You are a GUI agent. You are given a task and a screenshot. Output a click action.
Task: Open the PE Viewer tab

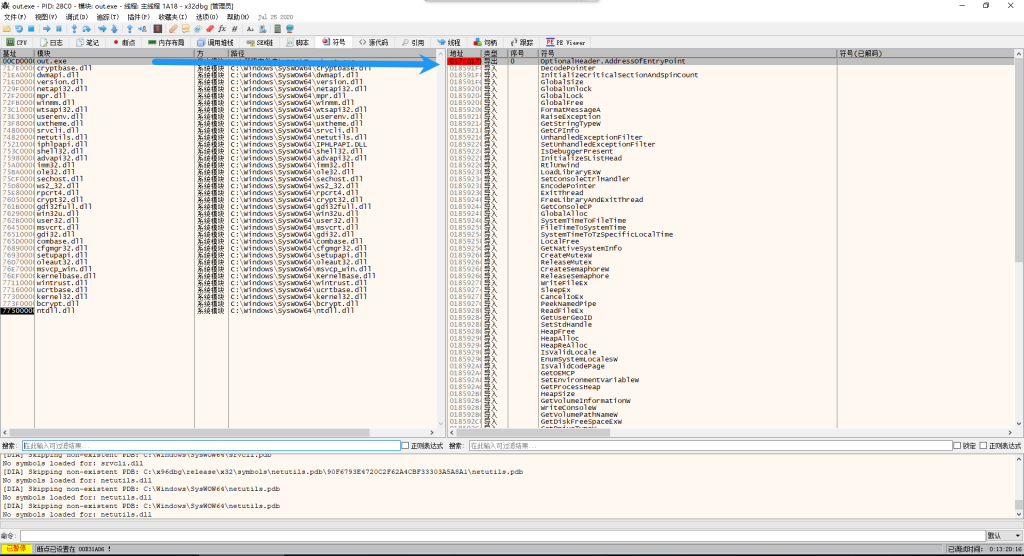[566, 42]
